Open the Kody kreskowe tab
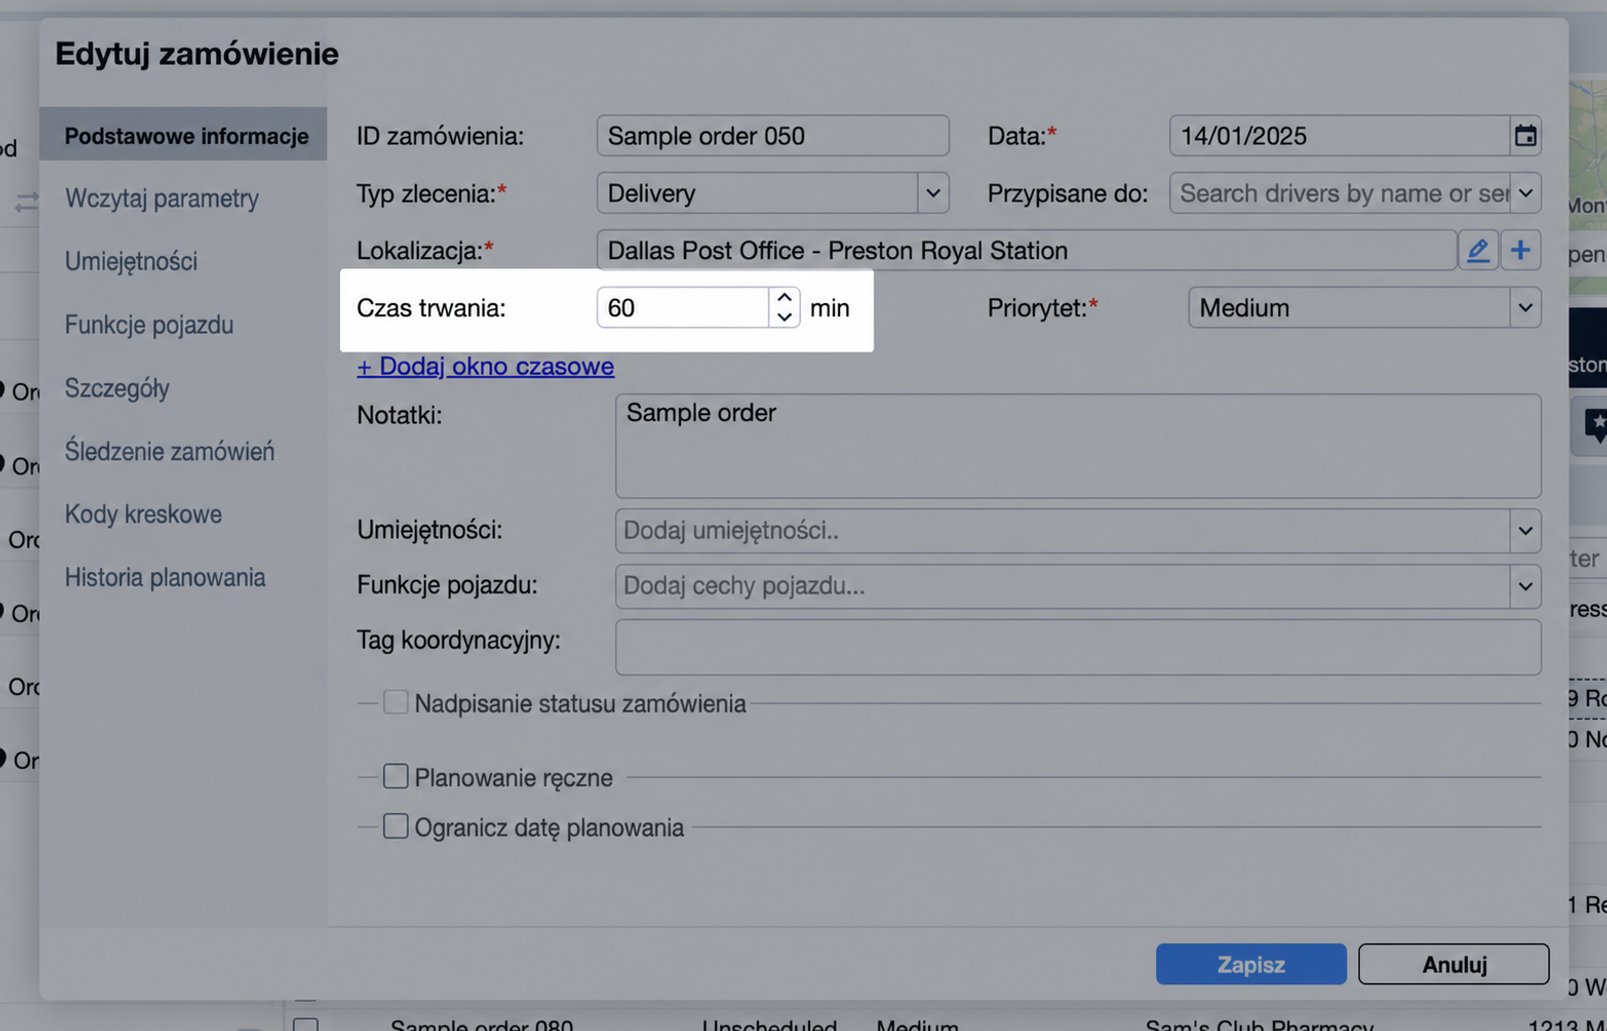1607x1031 pixels. pyautogui.click(x=143, y=514)
